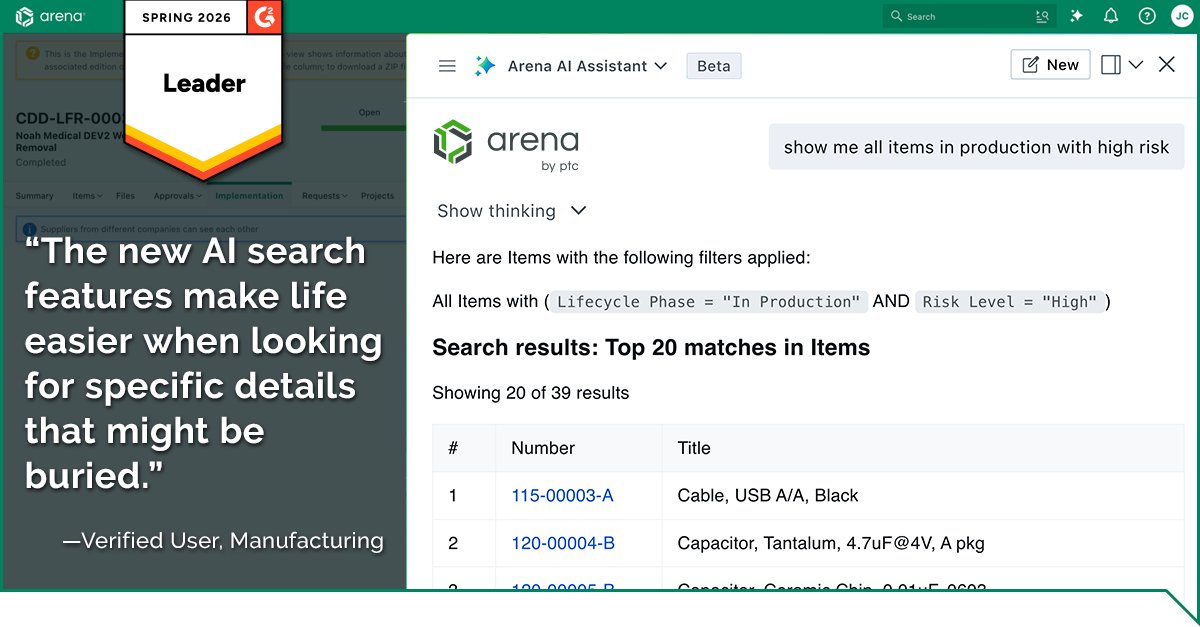This screenshot has height=627, width=1200.
Task: Click the Risk Level = "High" filter chip
Action: click(x=1010, y=302)
